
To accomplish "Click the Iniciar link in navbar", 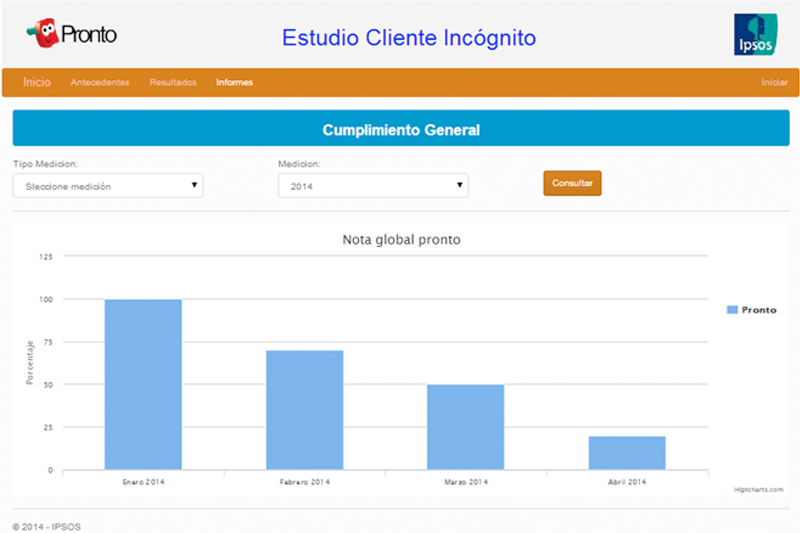I will click(x=774, y=82).
